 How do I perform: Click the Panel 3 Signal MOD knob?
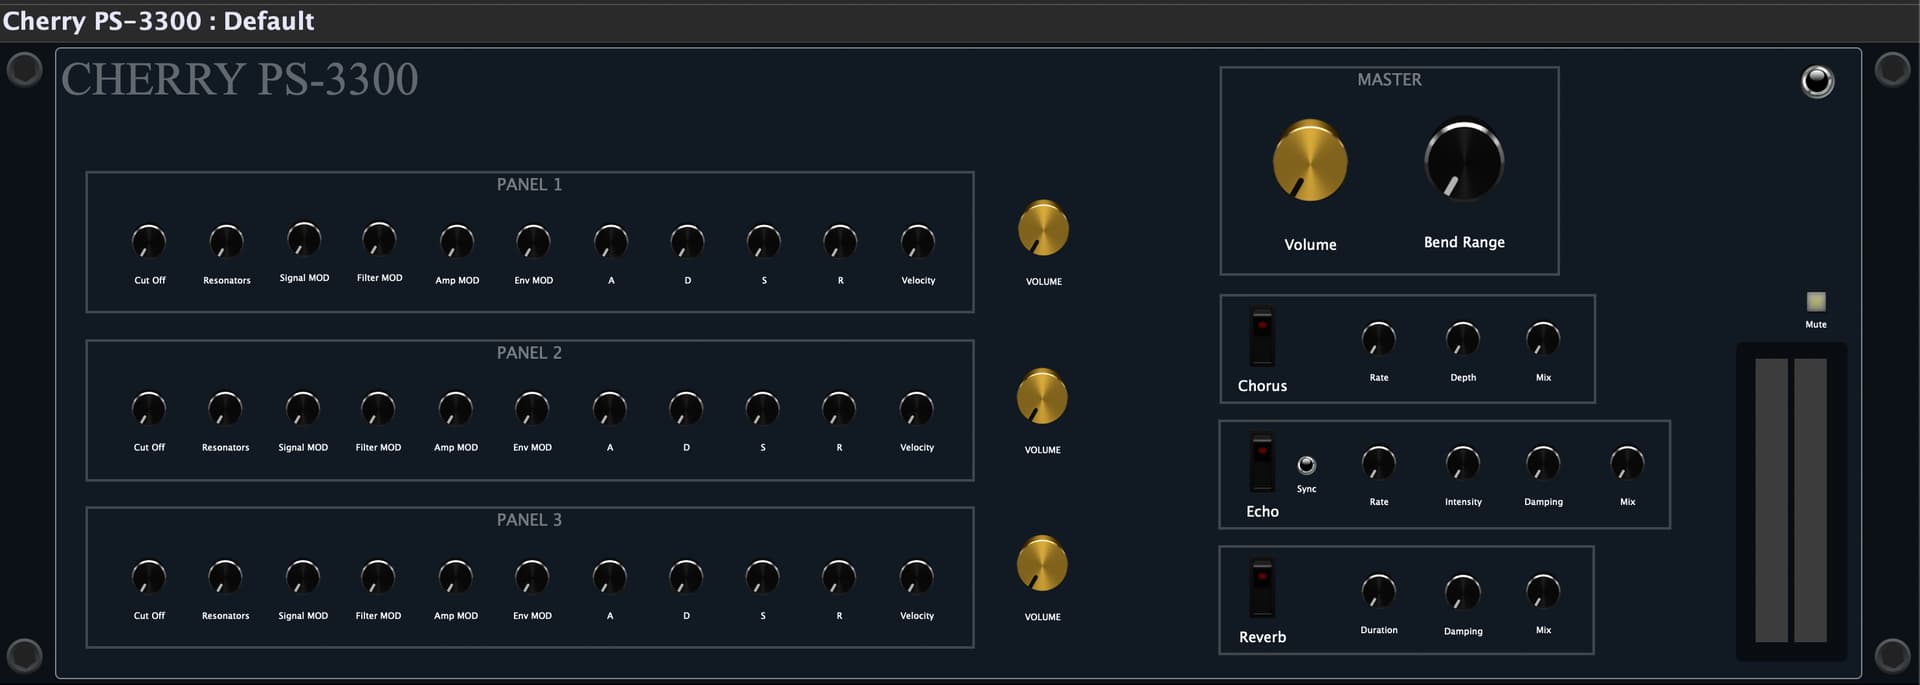click(x=303, y=576)
